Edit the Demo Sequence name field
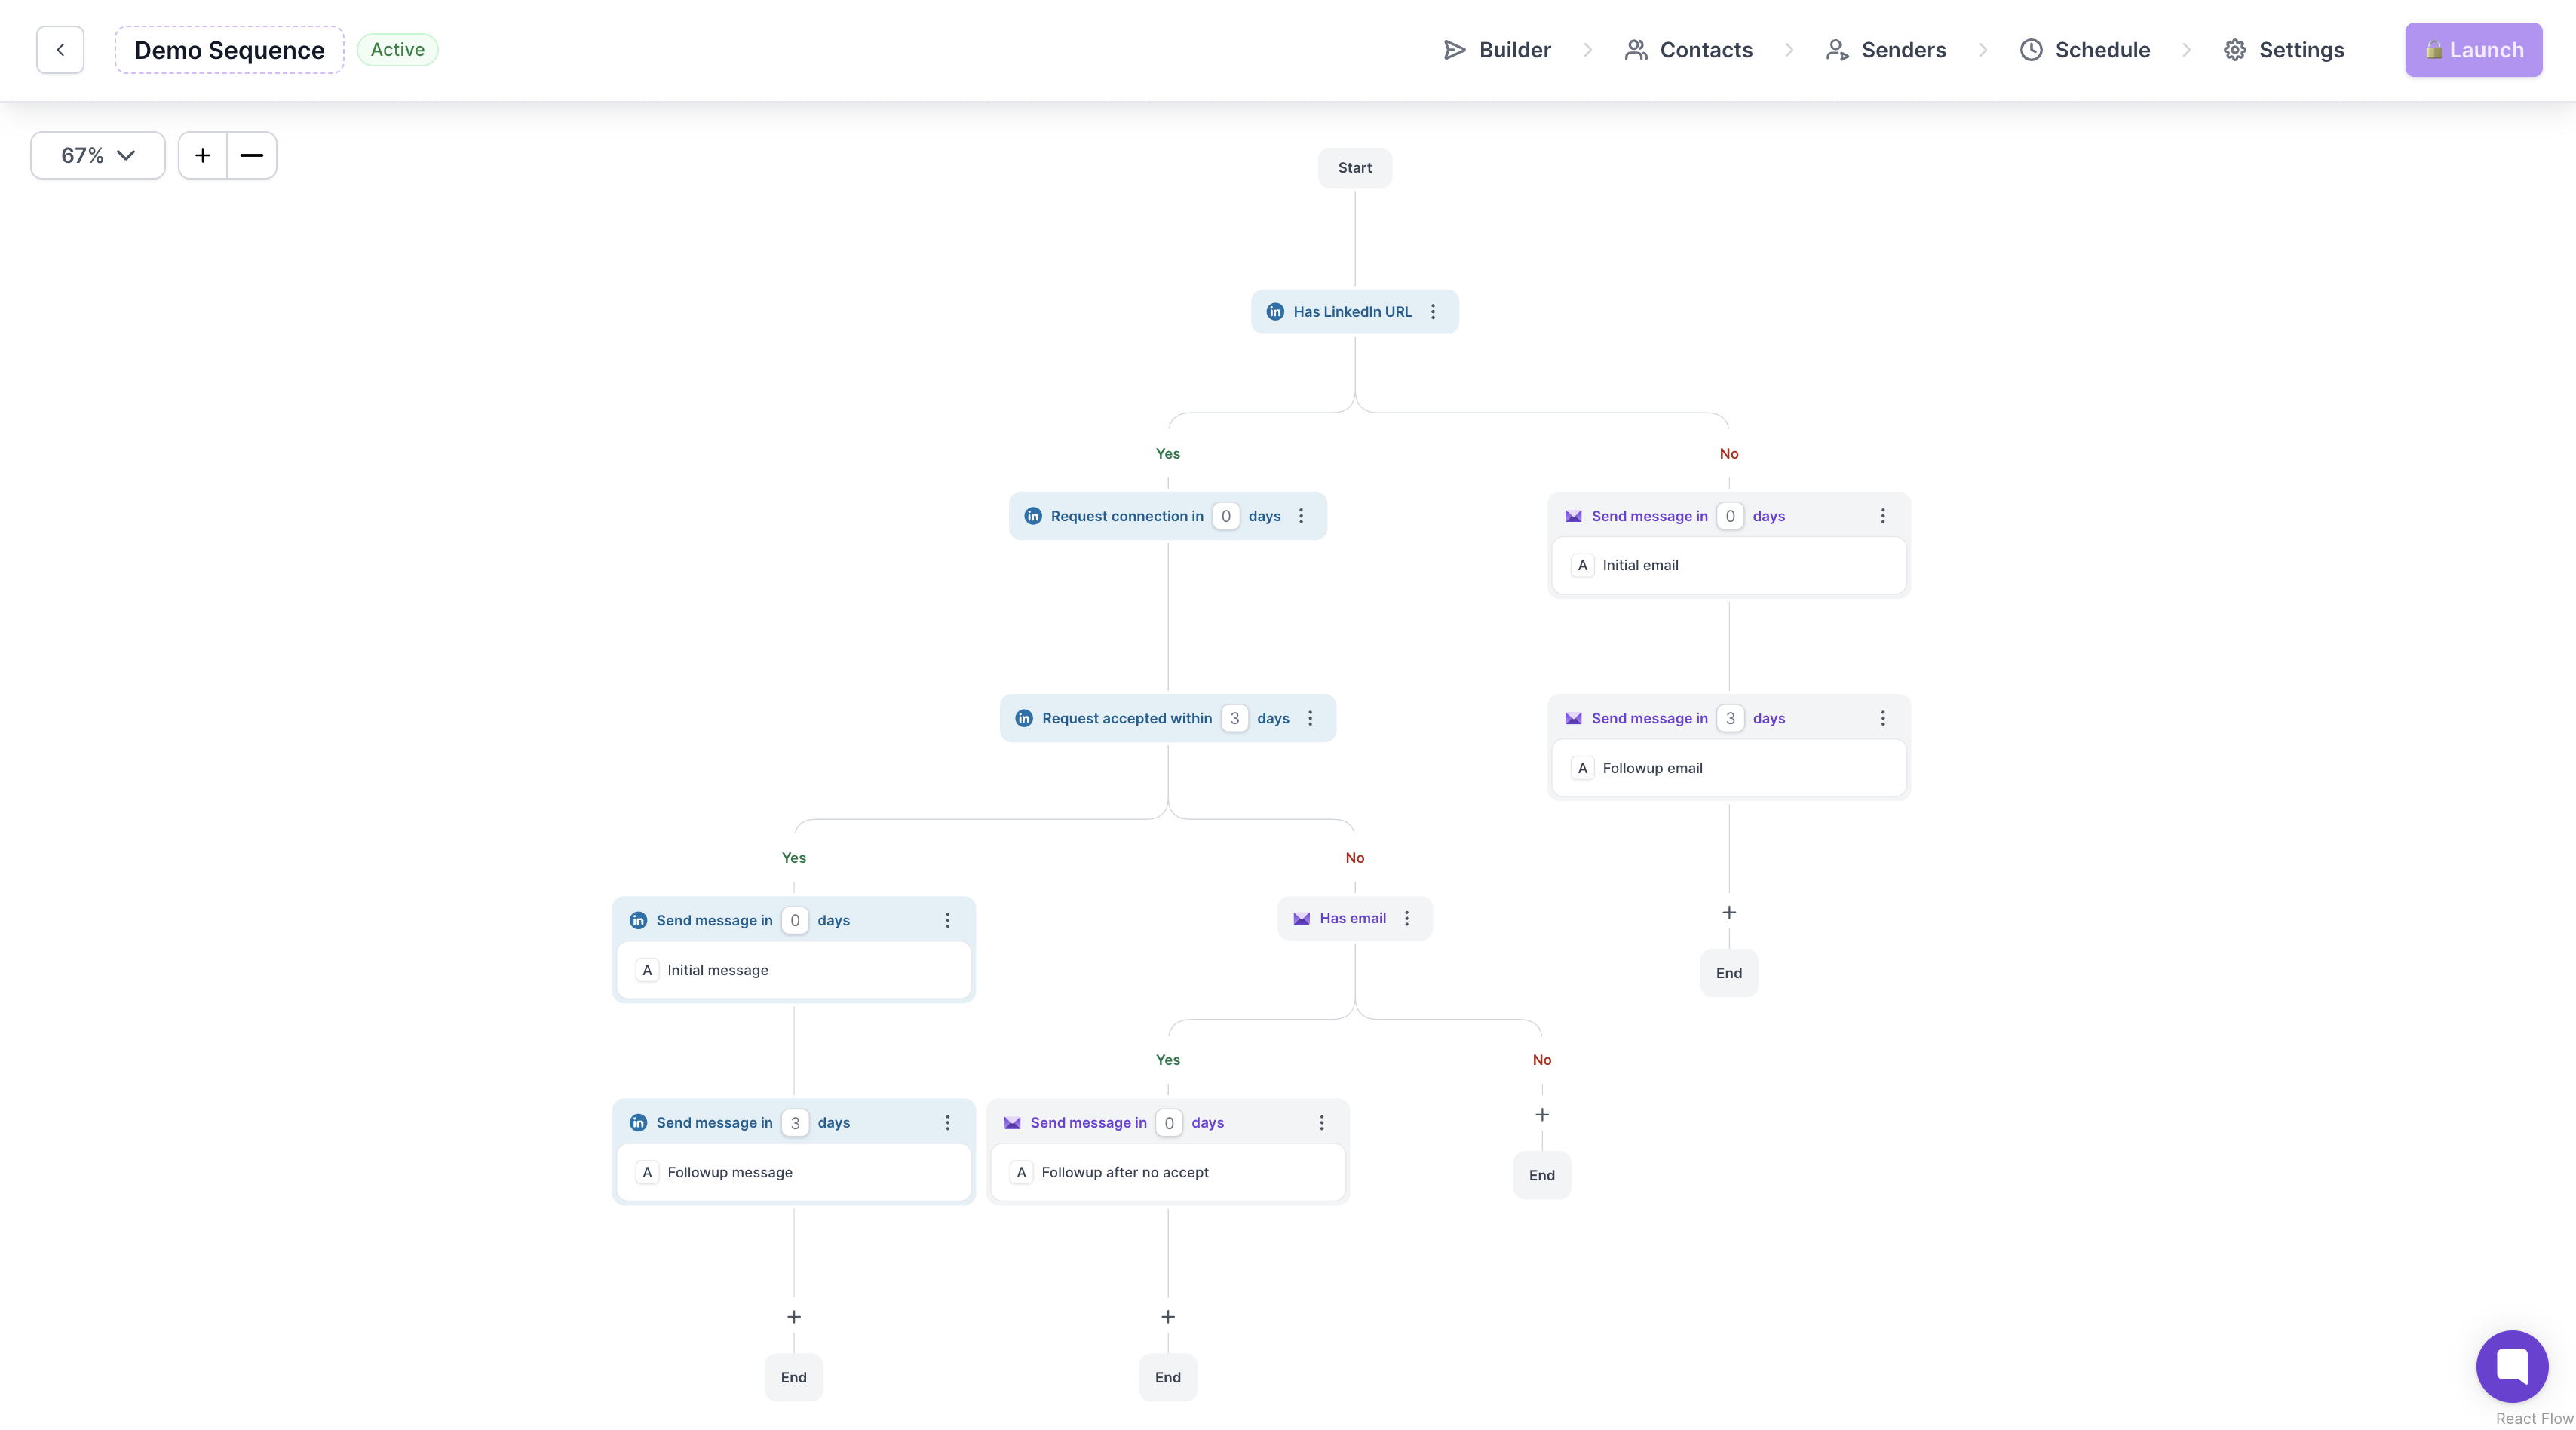Screen dimensions: 2576x1430 click(229, 50)
